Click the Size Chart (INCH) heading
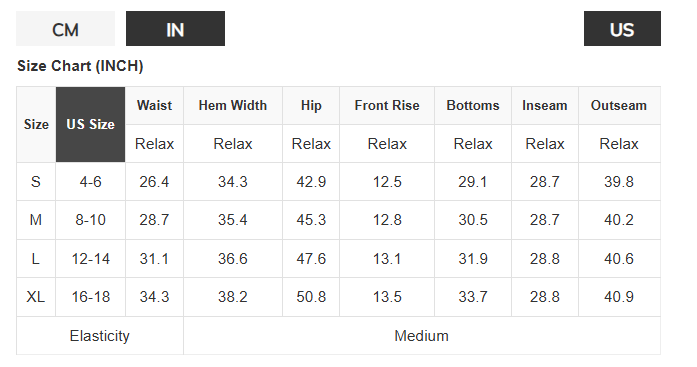Screen dimensions: 697x367 pos(80,66)
